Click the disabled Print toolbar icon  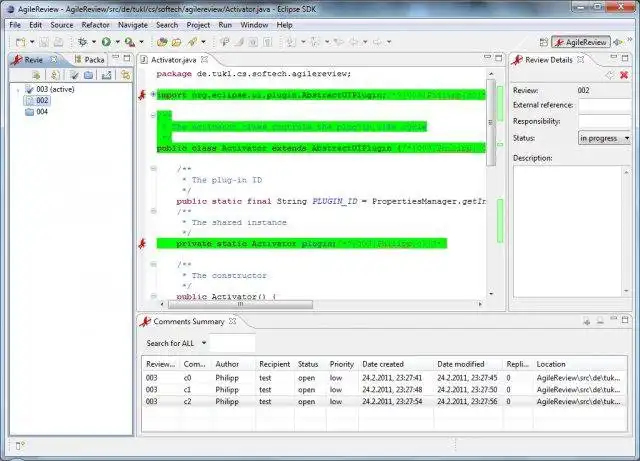[x=59, y=42]
